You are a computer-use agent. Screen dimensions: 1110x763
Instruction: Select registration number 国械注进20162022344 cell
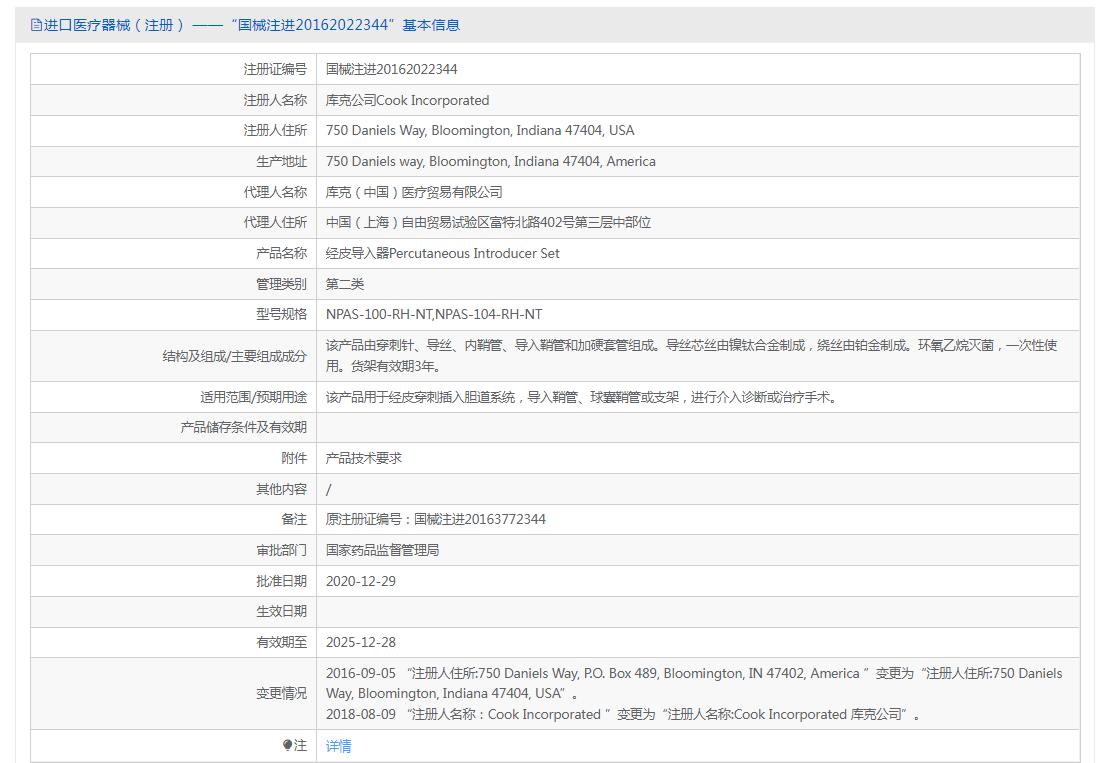tap(391, 69)
